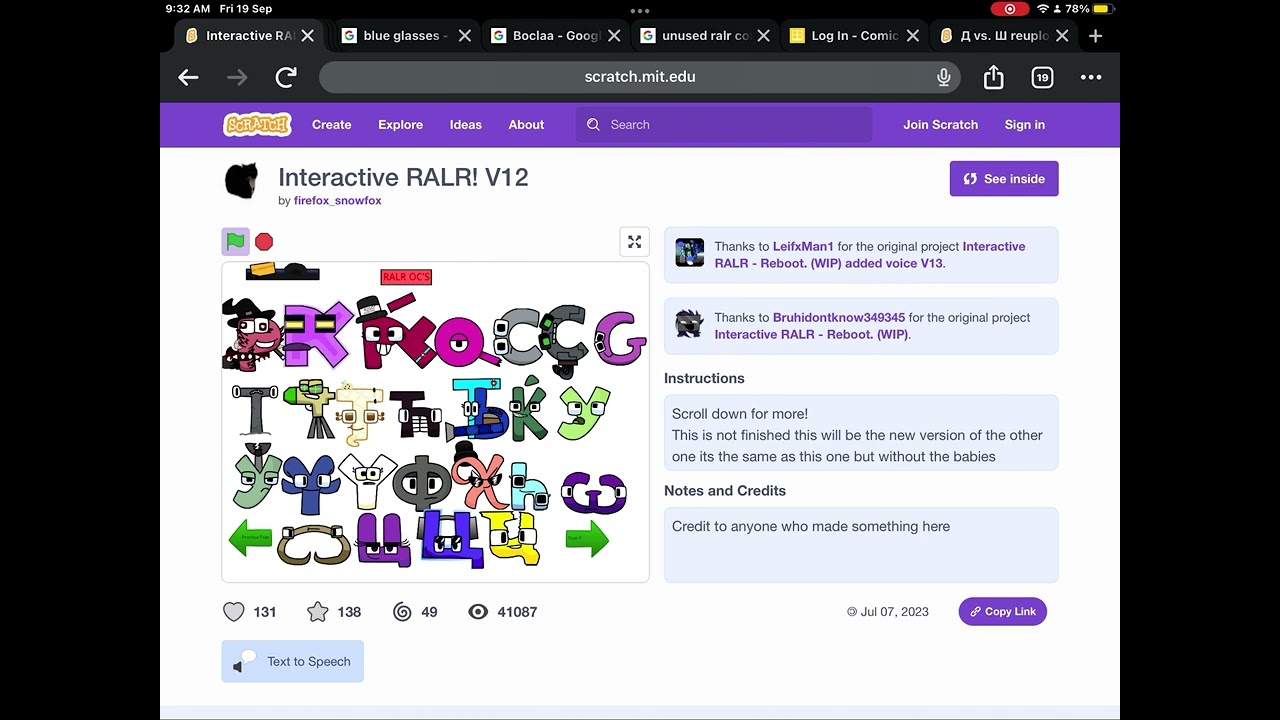Click the author's avatar thumbnail
The width and height of the screenshot is (1280, 720).
point(241,180)
